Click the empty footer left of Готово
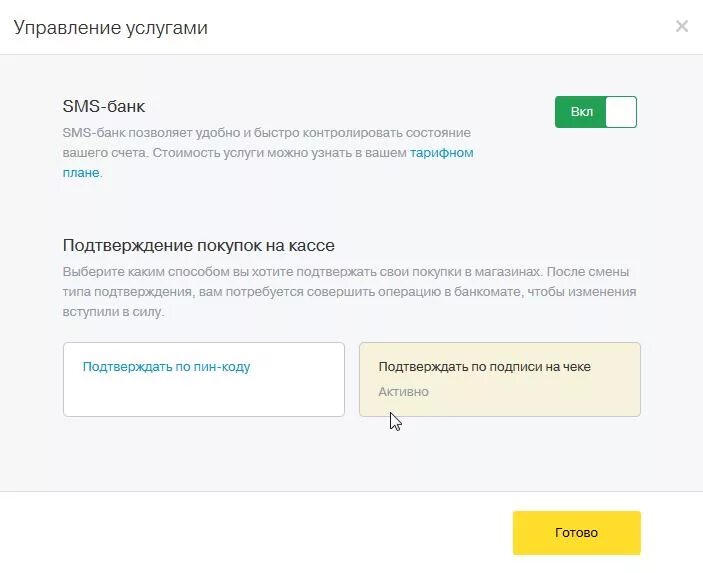 tap(250, 532)
